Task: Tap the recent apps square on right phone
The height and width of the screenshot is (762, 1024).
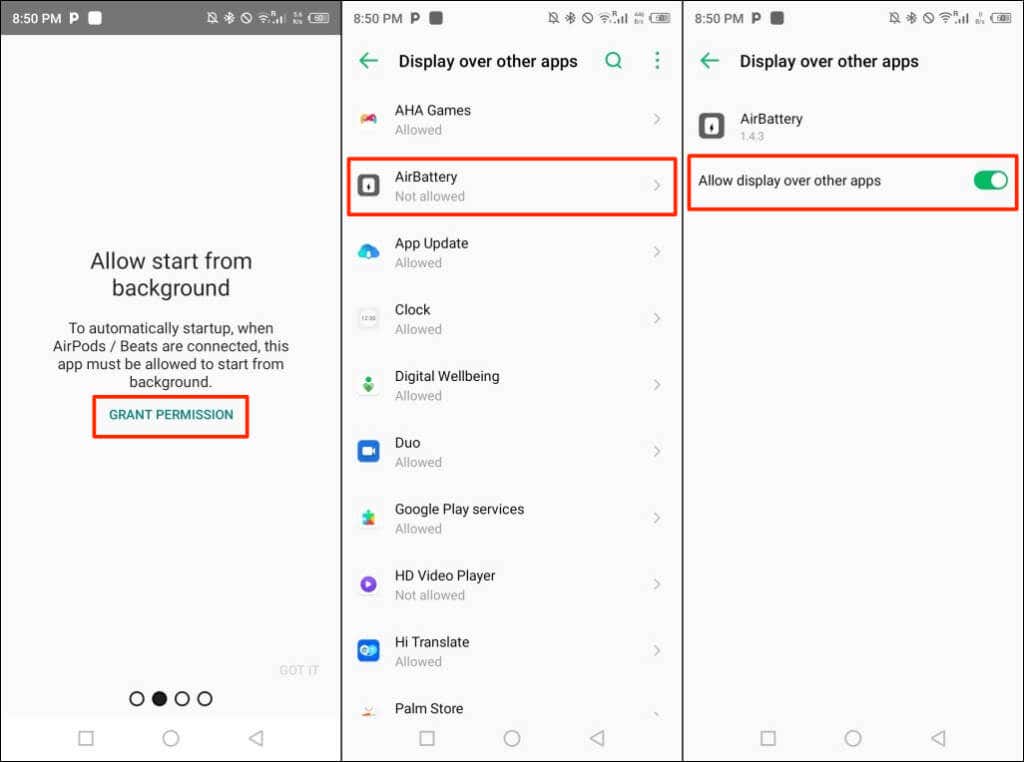Action: (768, 738)
